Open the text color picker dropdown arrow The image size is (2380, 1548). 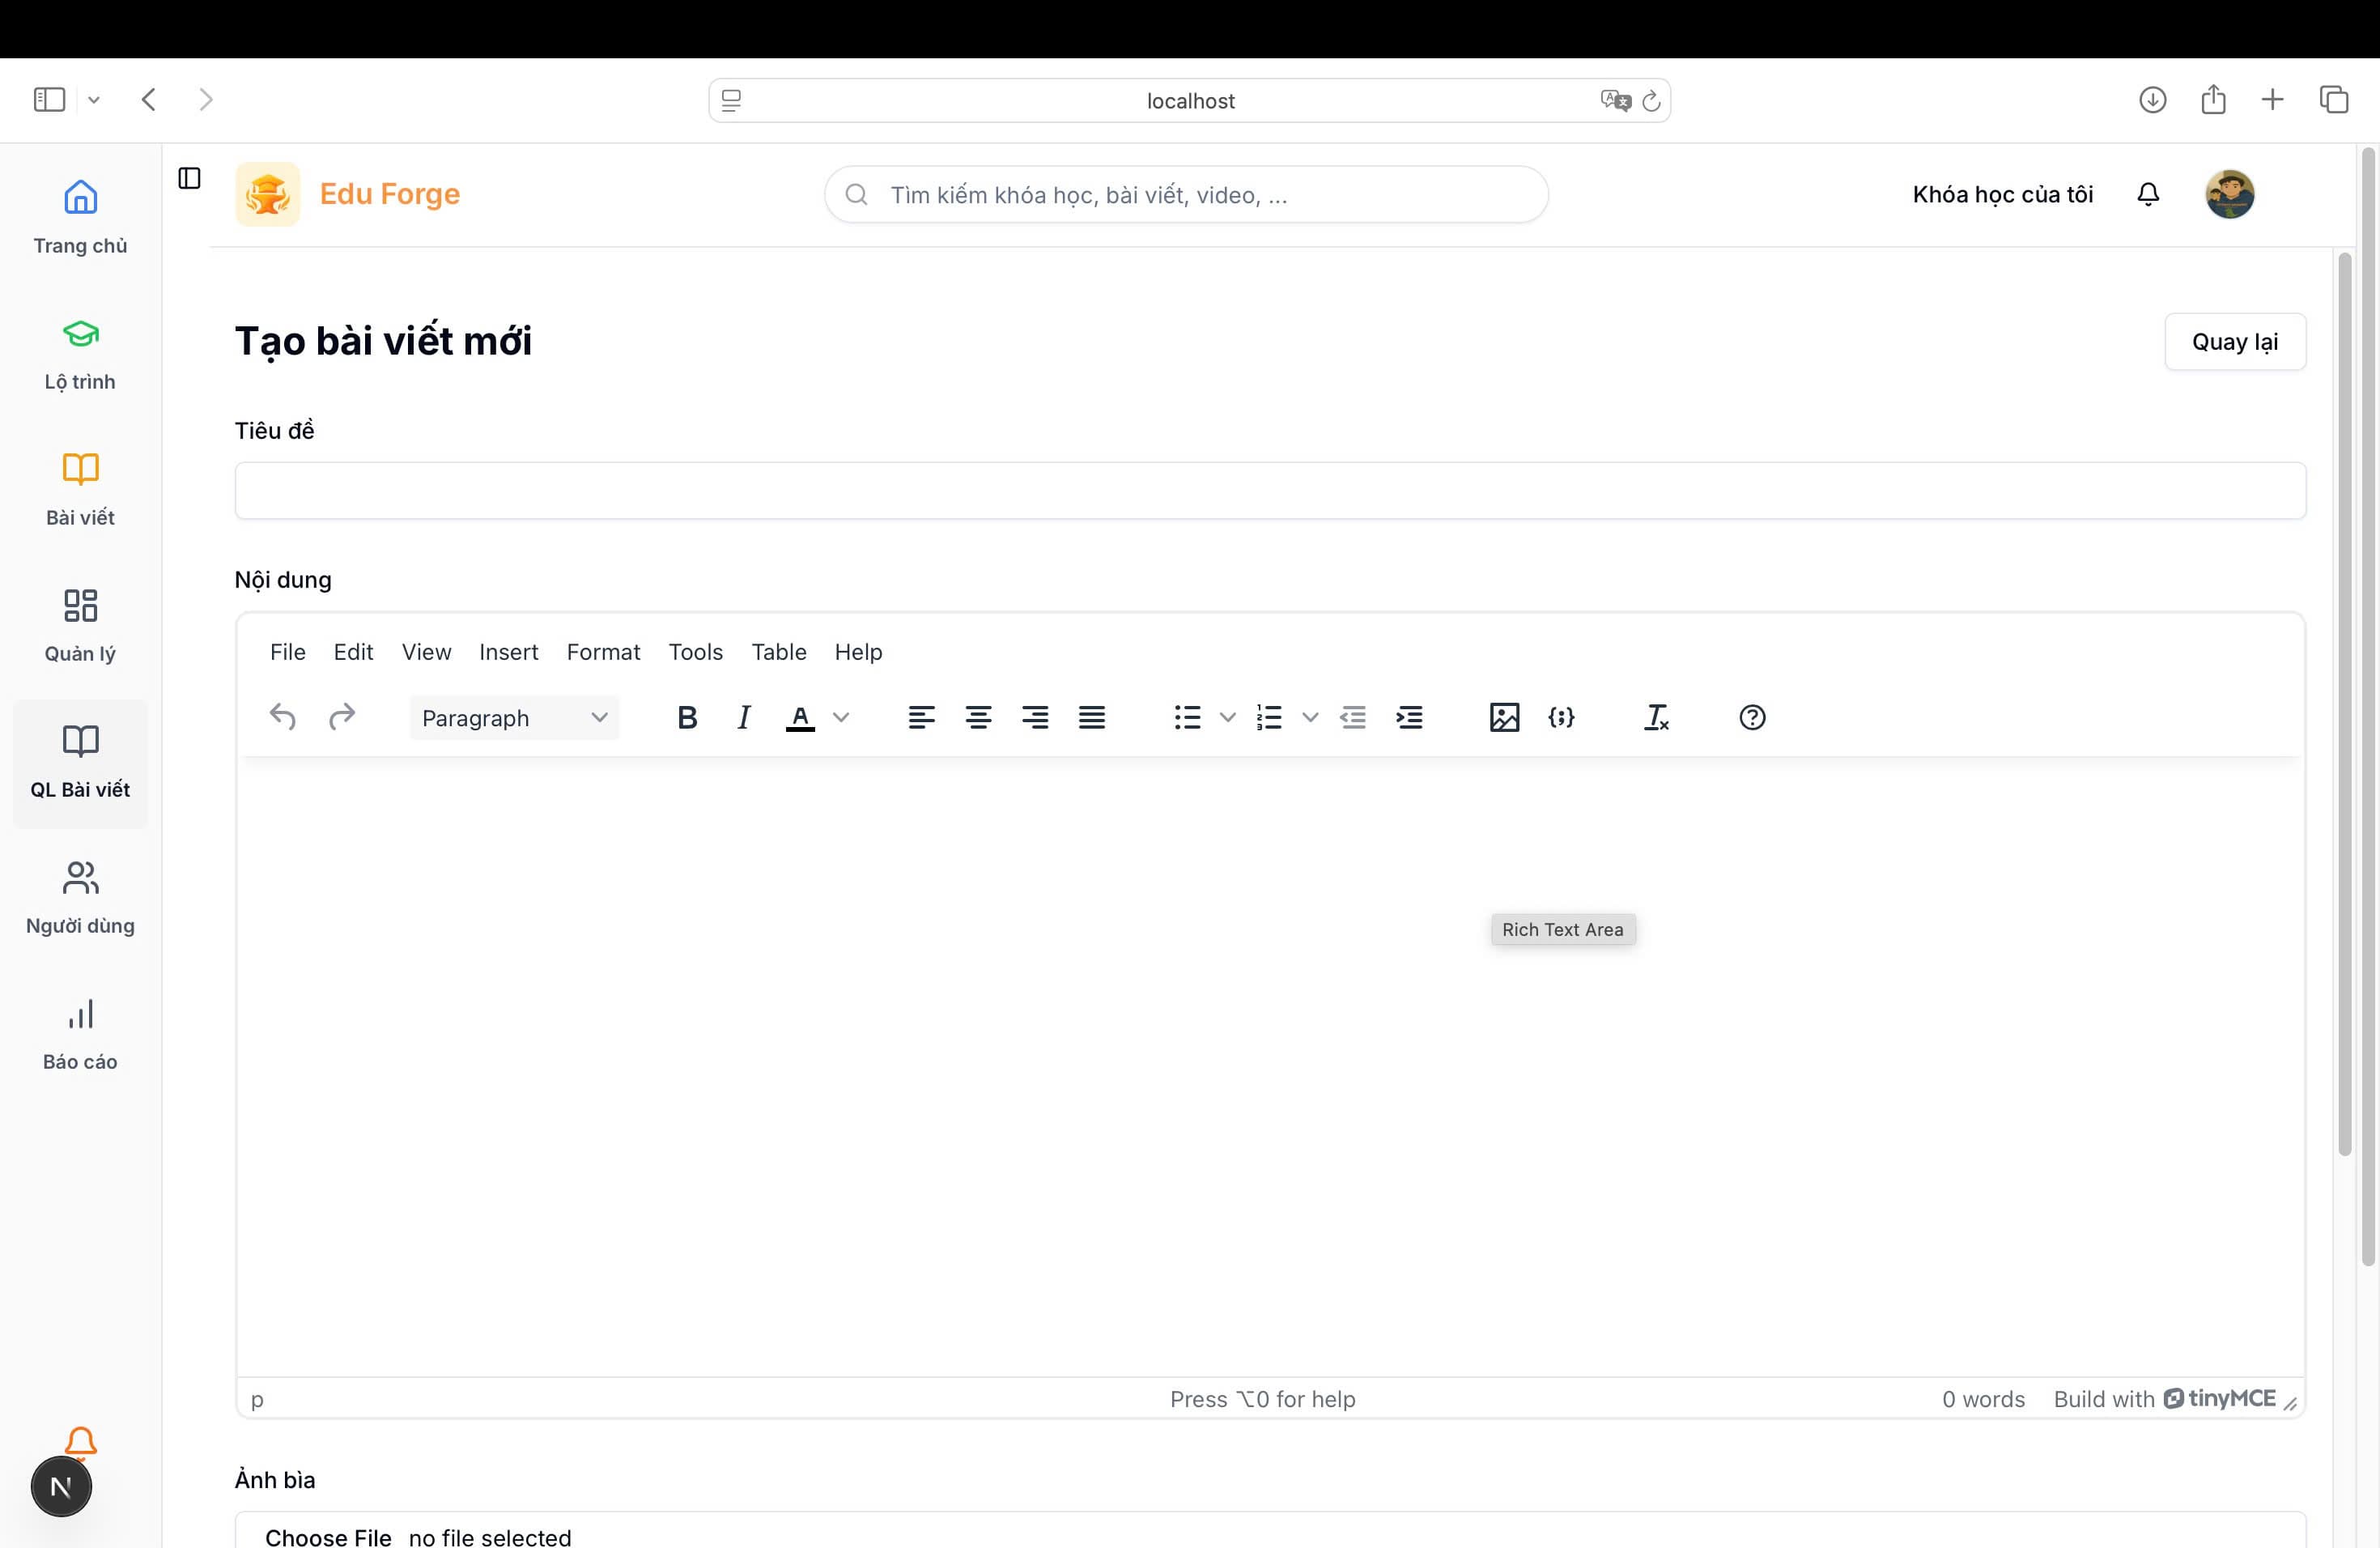click(x=841, y=717)
